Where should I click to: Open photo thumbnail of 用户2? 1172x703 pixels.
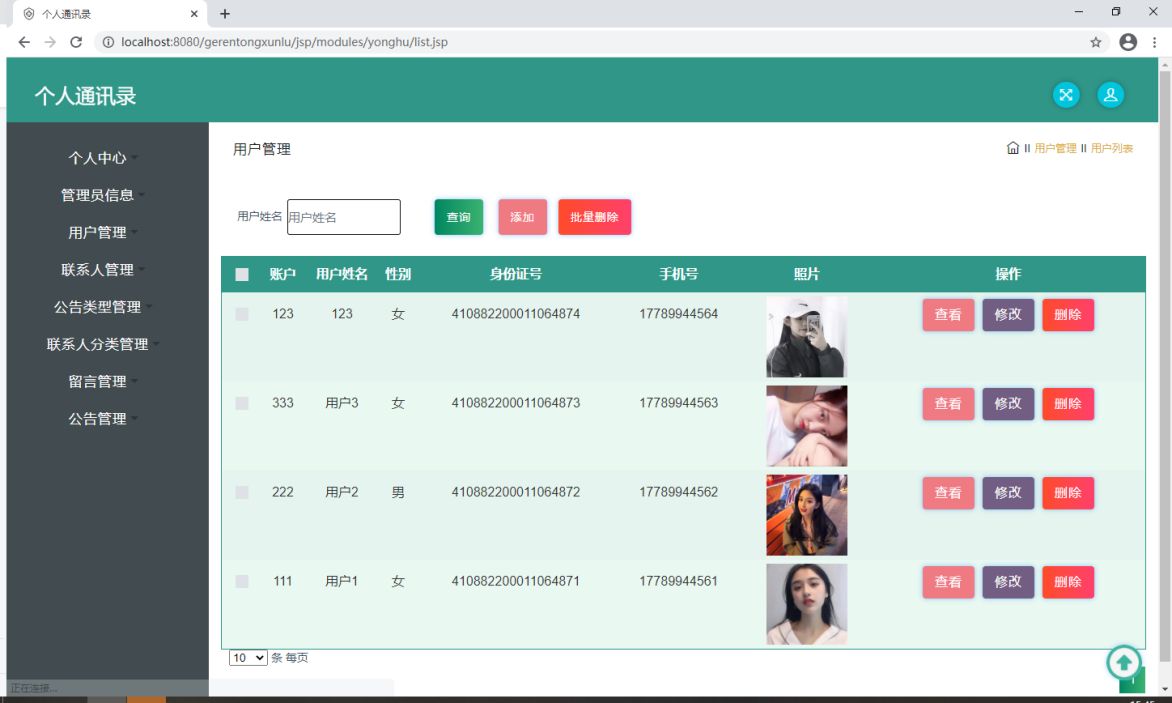[806, 515]
